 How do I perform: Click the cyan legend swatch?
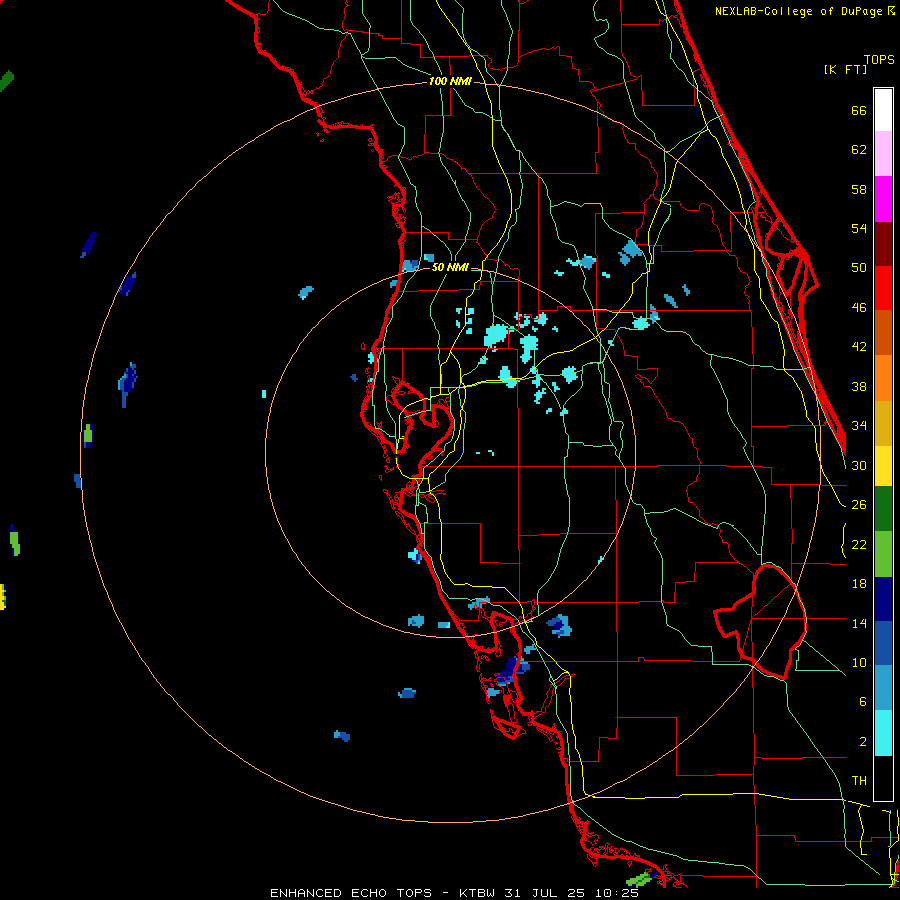pyautogui.click(x=883, y=733)
